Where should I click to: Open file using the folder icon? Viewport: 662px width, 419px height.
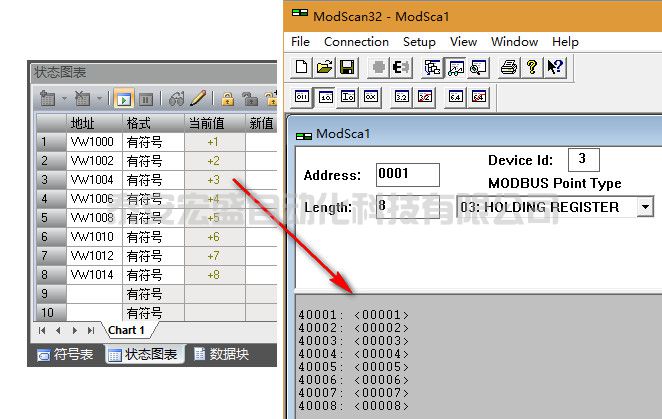[x=324, y=68]
